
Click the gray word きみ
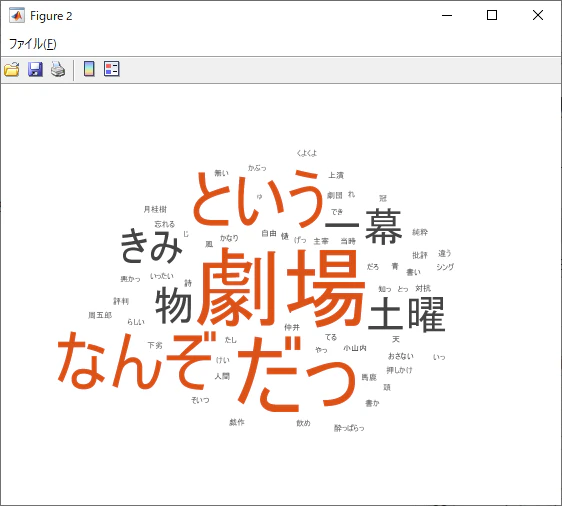click(151, 245)
